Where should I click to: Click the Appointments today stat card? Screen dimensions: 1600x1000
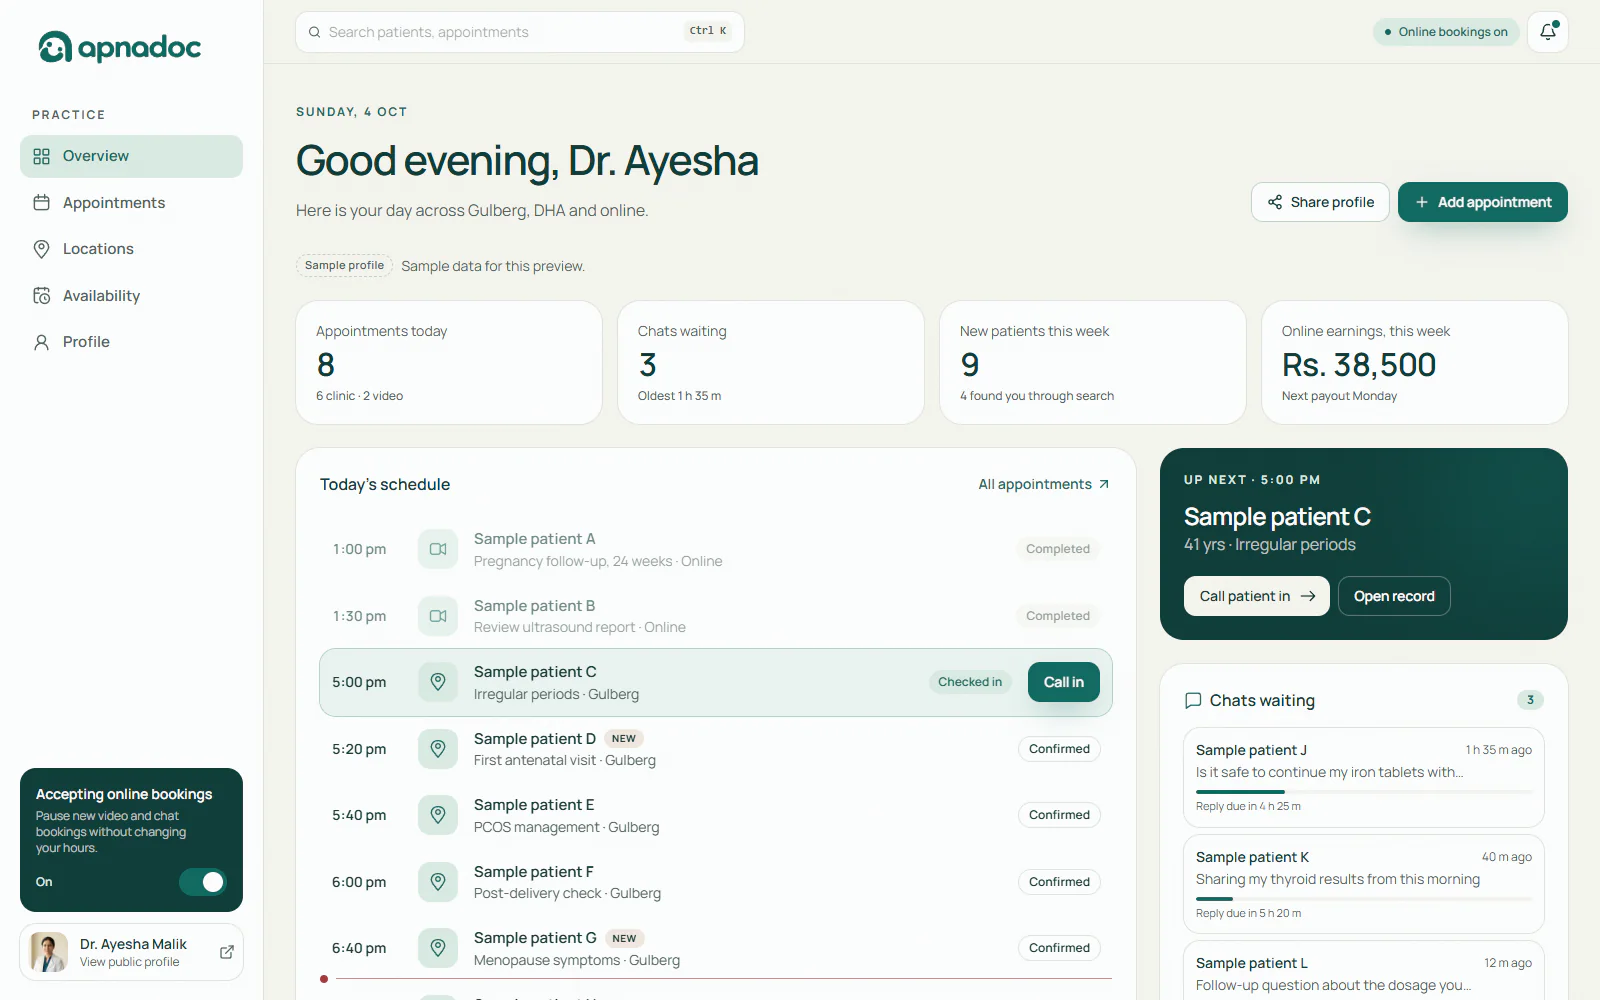449,362
